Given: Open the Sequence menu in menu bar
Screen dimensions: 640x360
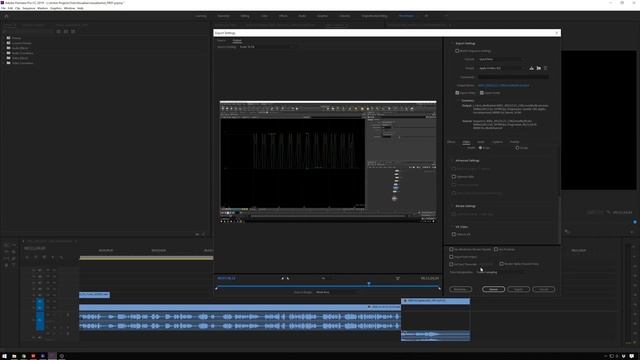Looking at the screenshot, I should coord(29,8).
